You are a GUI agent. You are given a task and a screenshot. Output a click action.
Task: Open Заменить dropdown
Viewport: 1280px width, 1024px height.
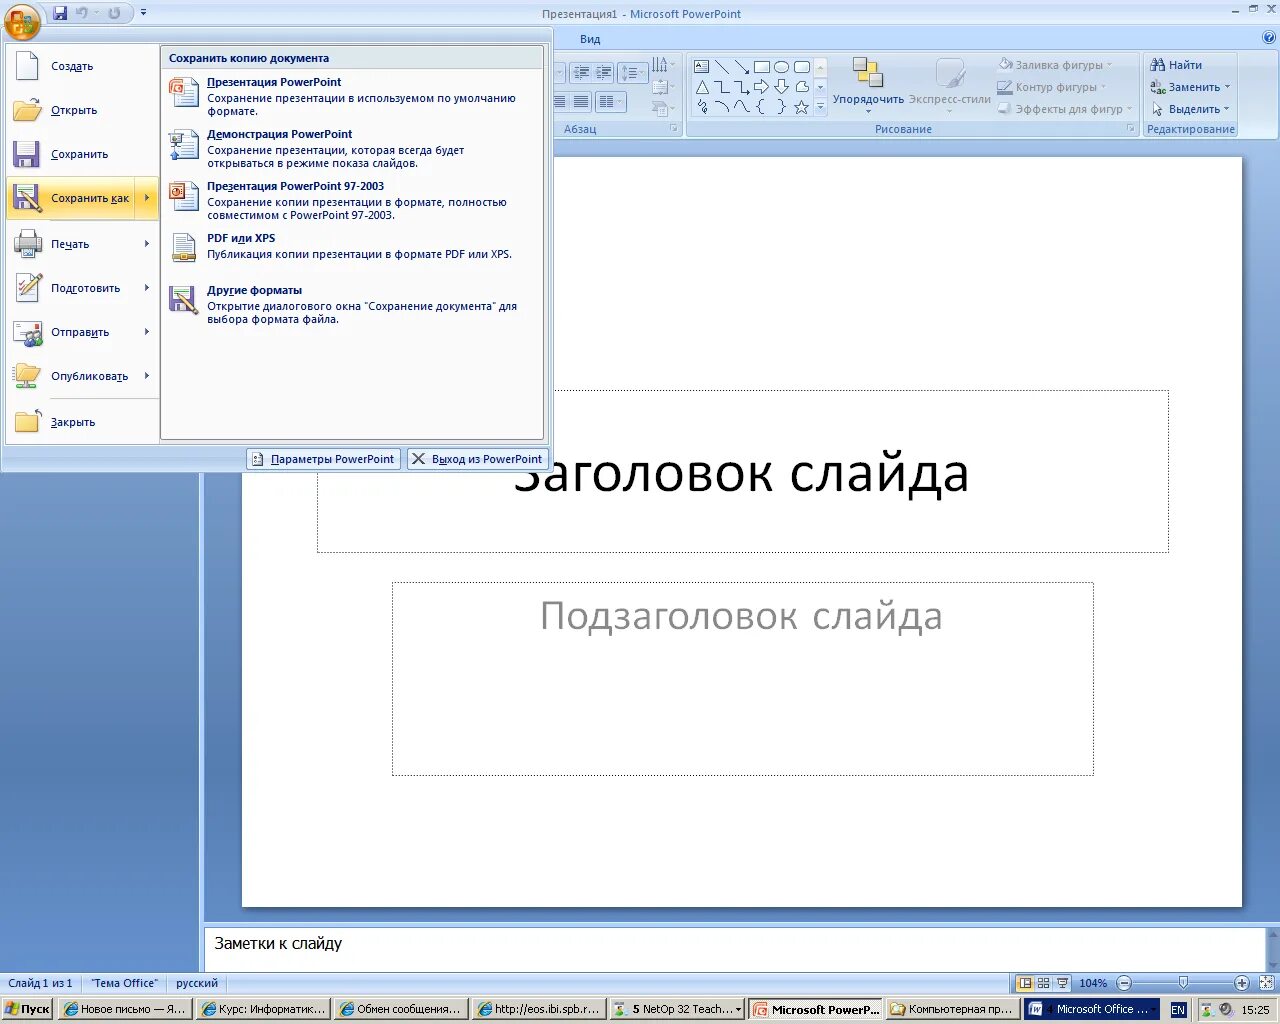1190,87
